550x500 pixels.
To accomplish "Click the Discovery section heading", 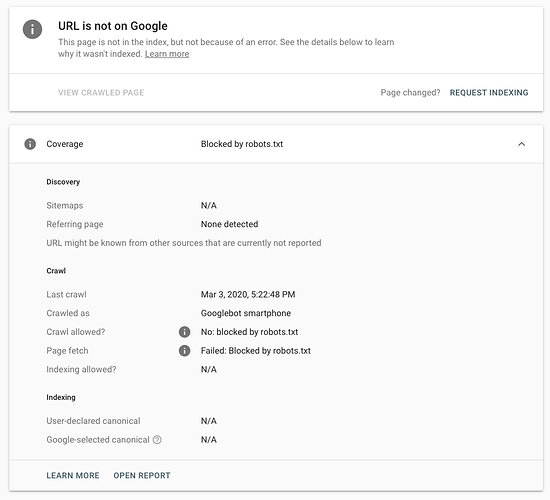I will (x=63, y=182).
